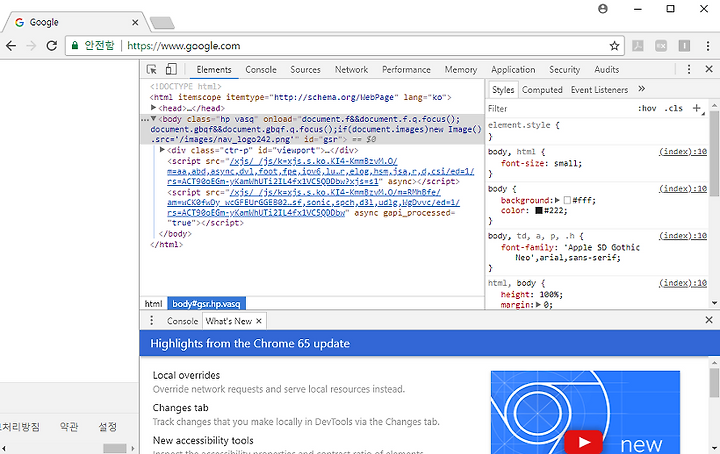Open (index):10 source link for body, html rule
This screenshot has height=454, width=720.
683,151
